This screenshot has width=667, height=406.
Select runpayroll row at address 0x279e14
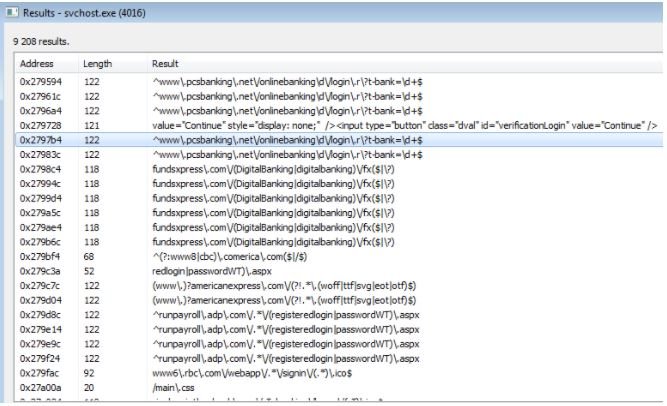click(x=339, y=329)
